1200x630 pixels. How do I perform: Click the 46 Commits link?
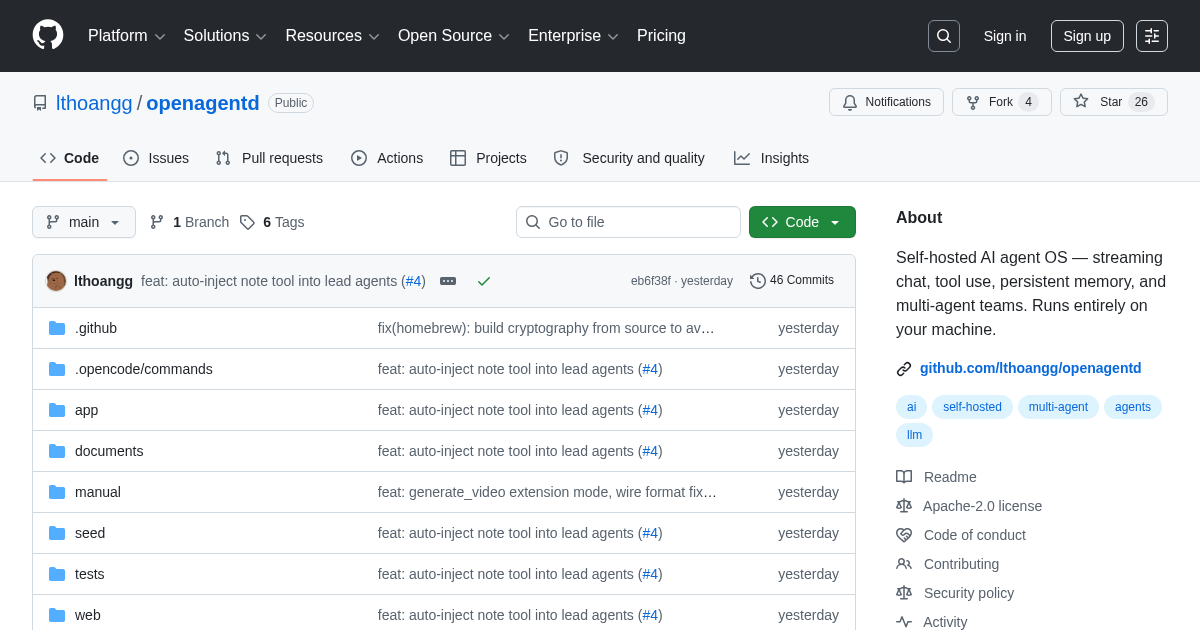point(792,281)
